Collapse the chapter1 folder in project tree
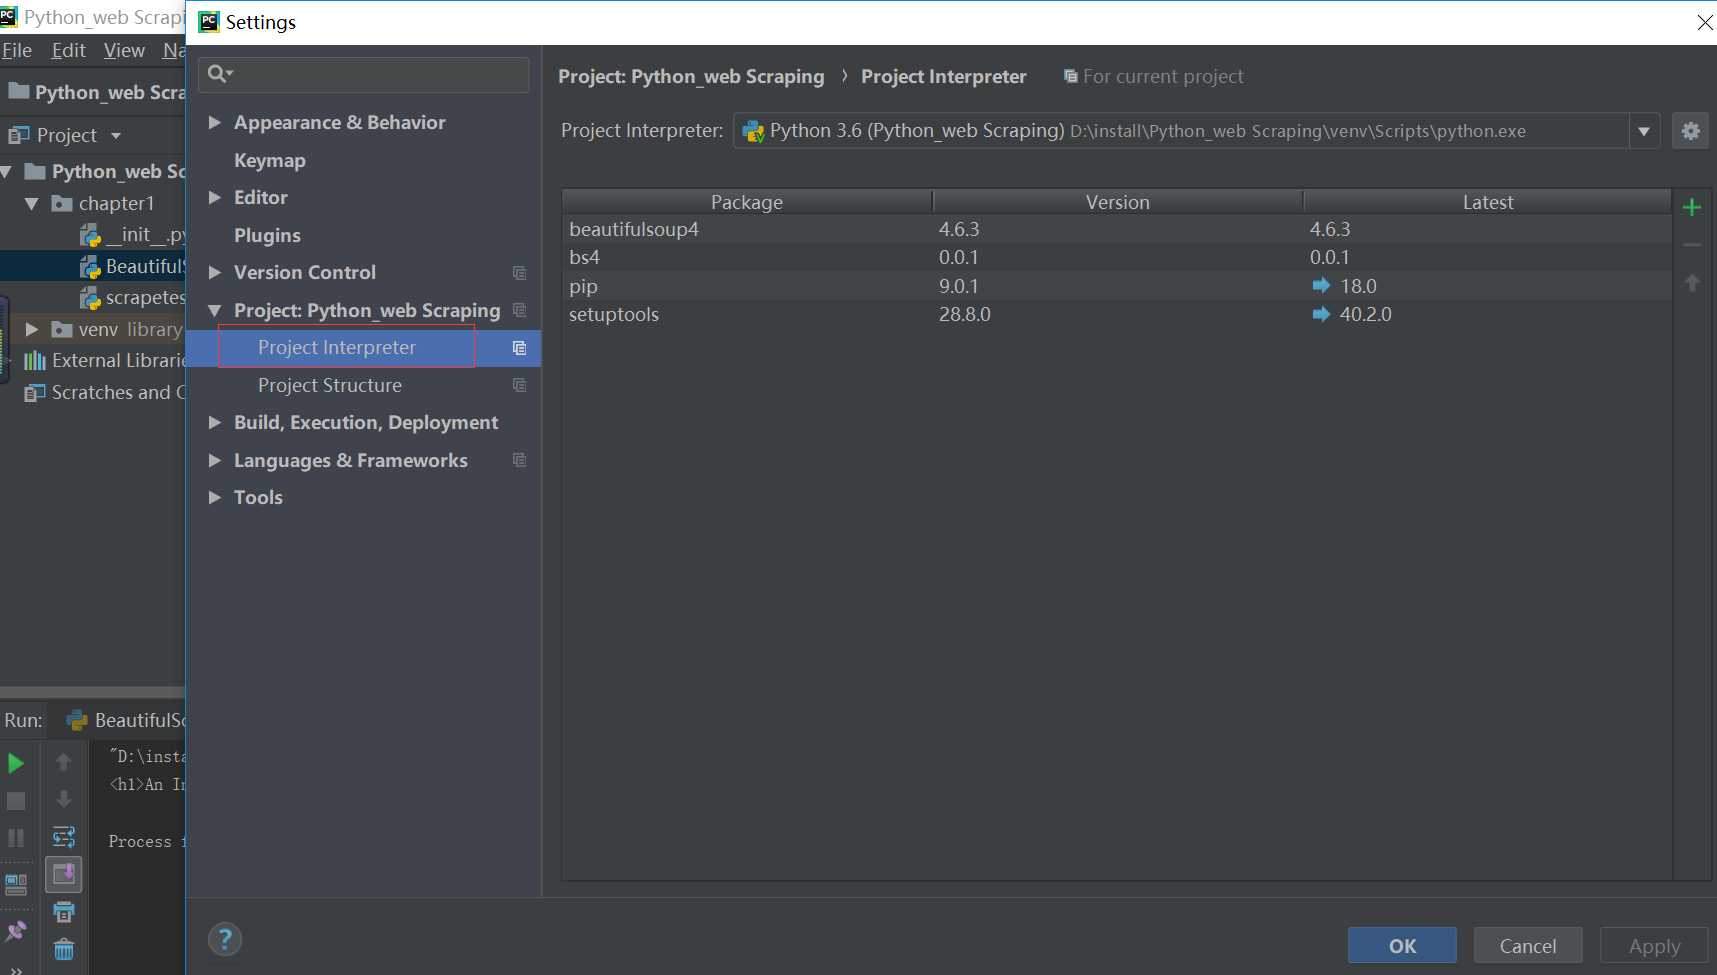The image size is (1717, 975). pyautogui.click(x=31, y=203)
